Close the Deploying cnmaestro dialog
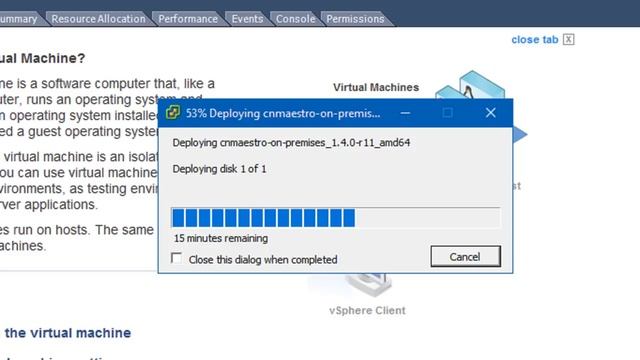Viewport: 640px width, 360px height. pos(491,113)
